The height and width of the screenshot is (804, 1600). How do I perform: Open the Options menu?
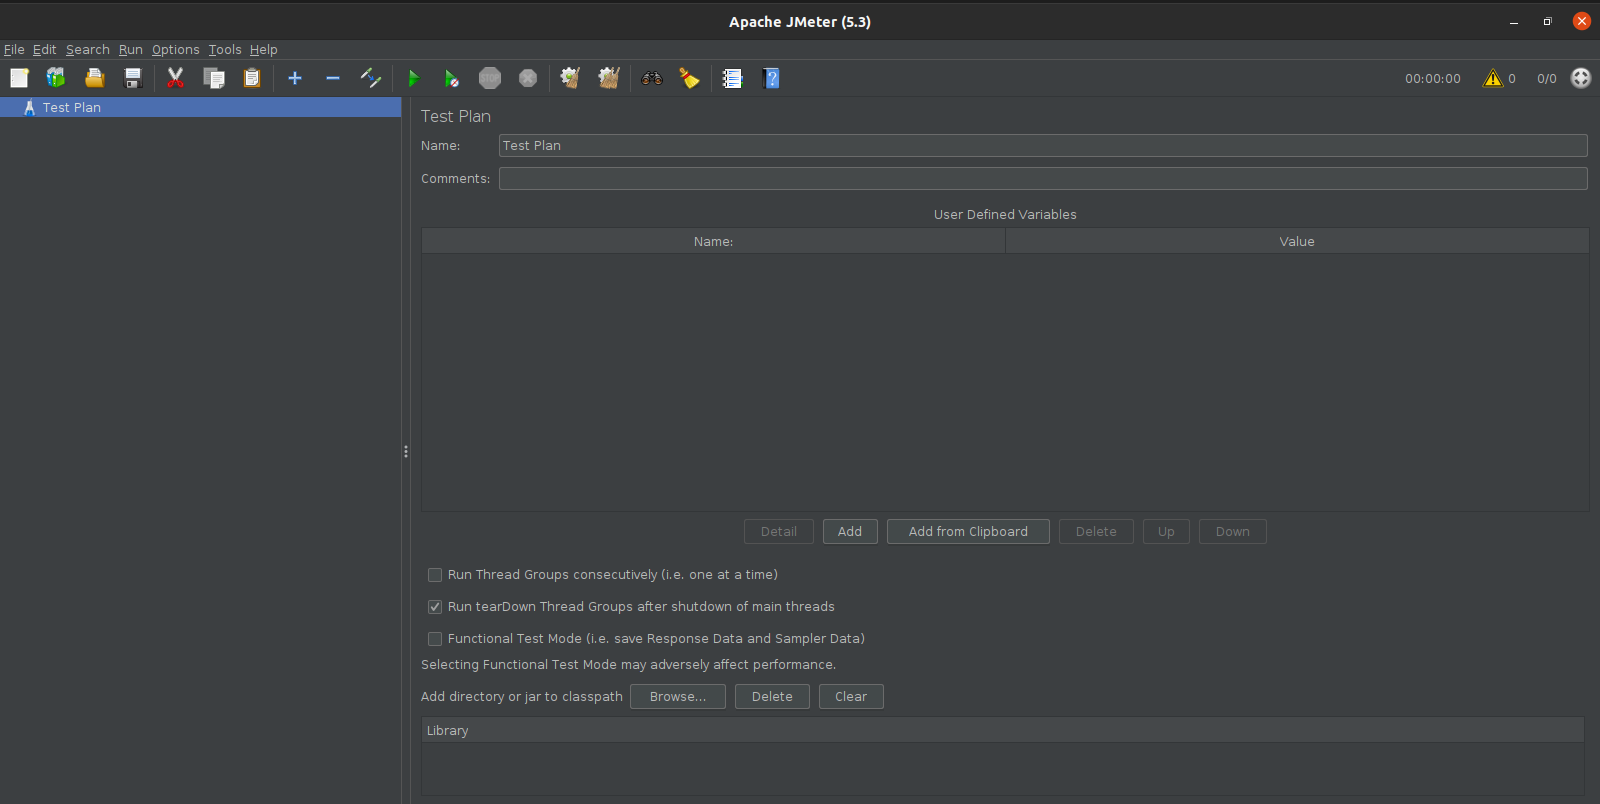pyautogui.click(x=176, y=49)
